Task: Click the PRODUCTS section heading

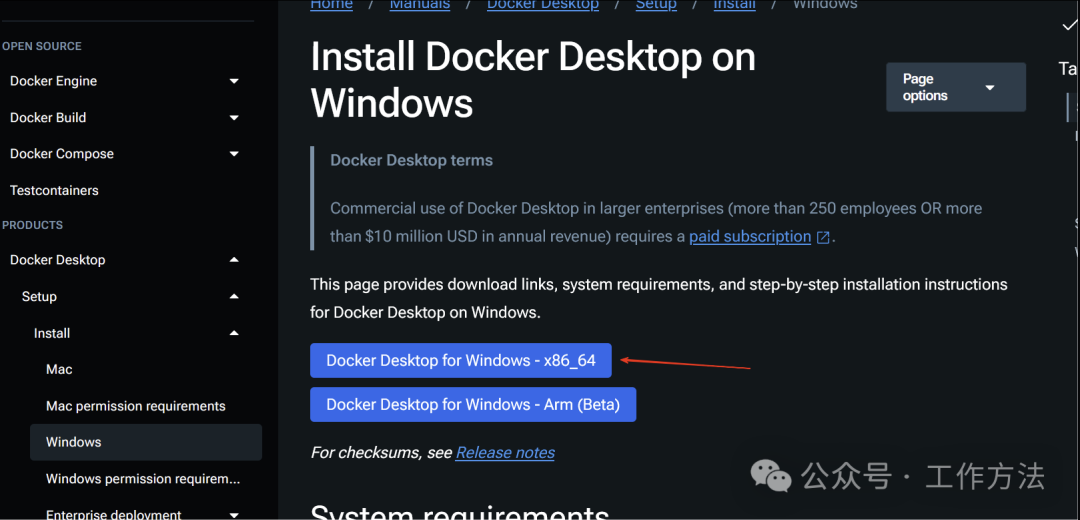Action: tap(32, 225)
